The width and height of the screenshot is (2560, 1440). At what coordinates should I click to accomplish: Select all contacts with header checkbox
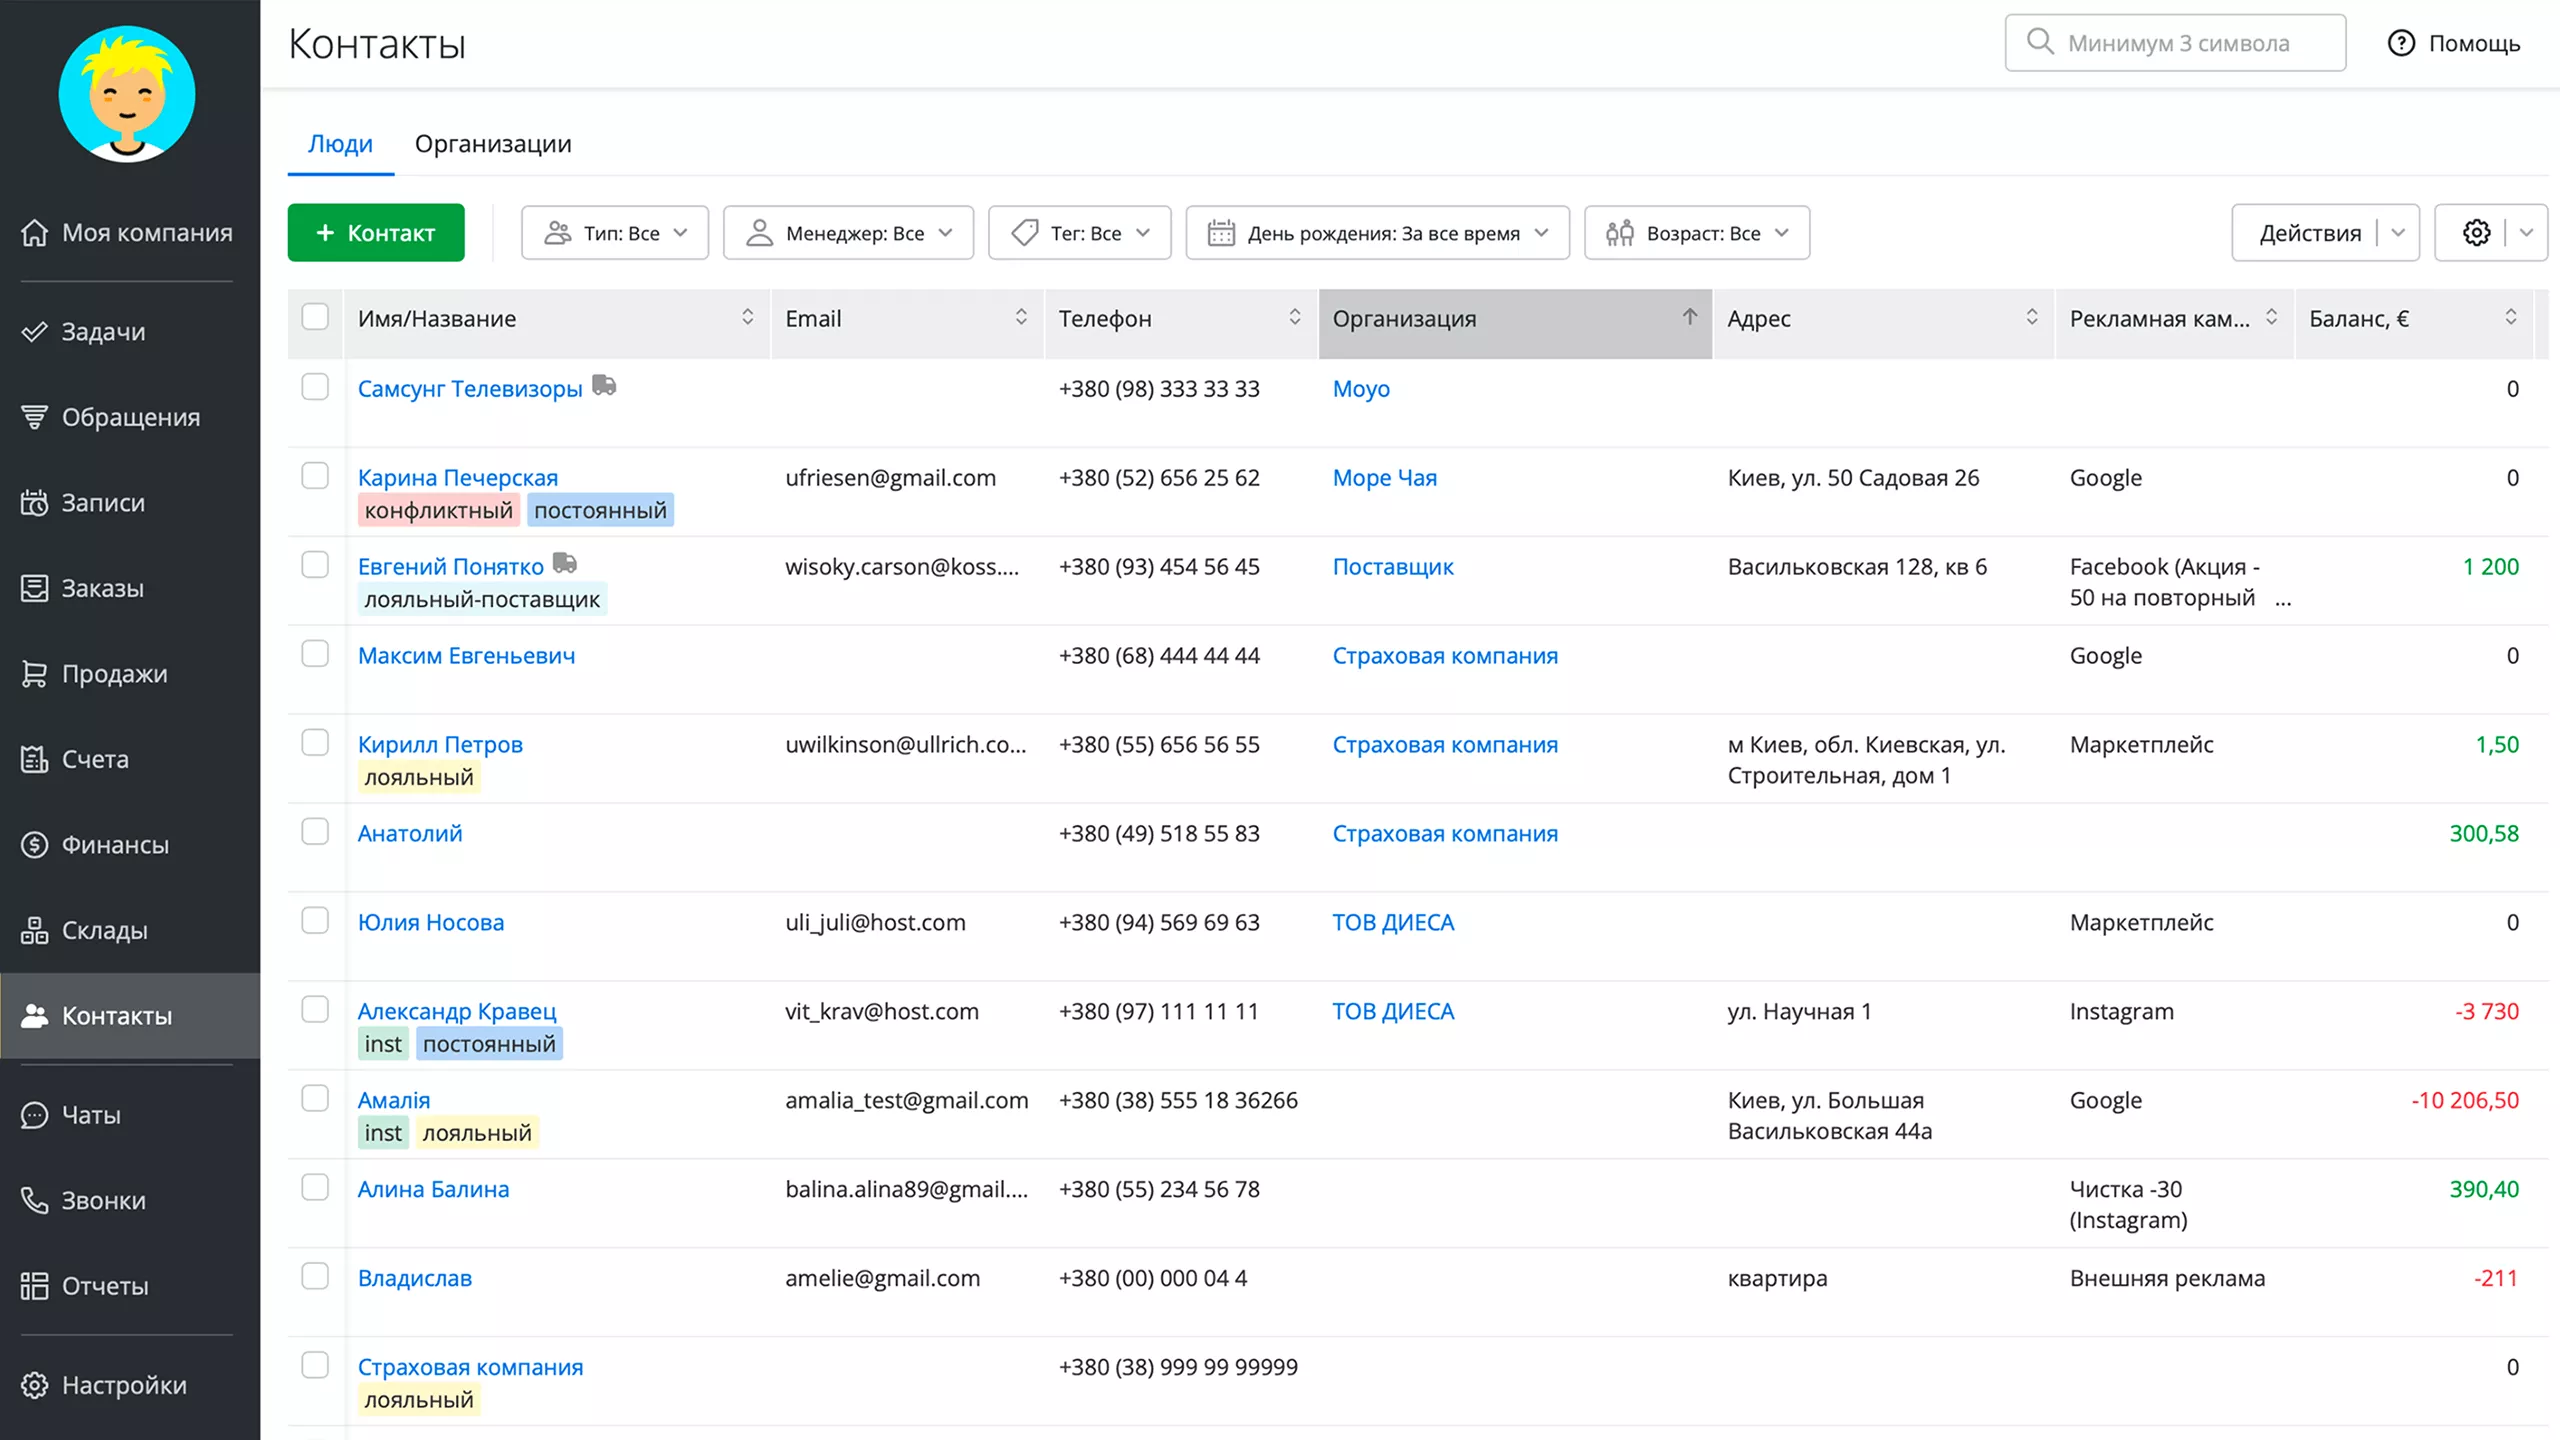[315, 317]
